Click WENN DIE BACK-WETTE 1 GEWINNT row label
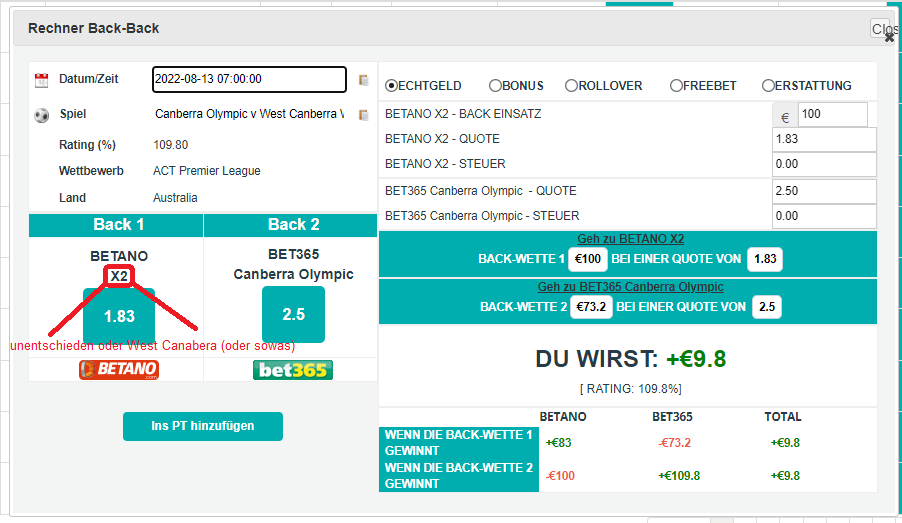 click(458, 443)
